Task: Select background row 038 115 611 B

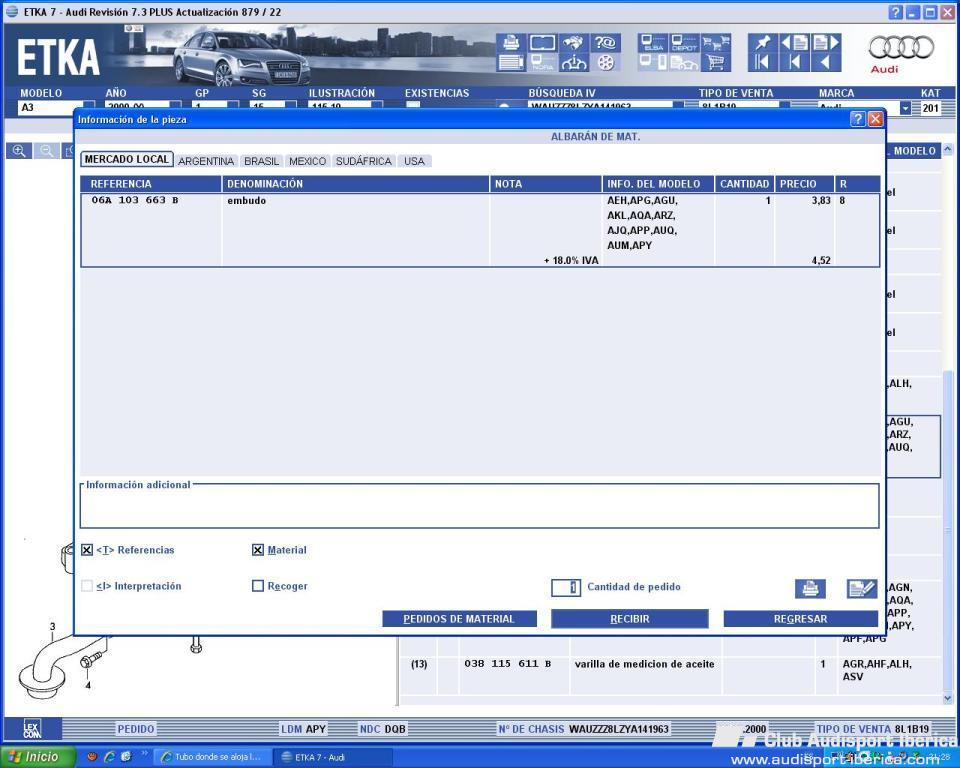Action: [508, 664]
